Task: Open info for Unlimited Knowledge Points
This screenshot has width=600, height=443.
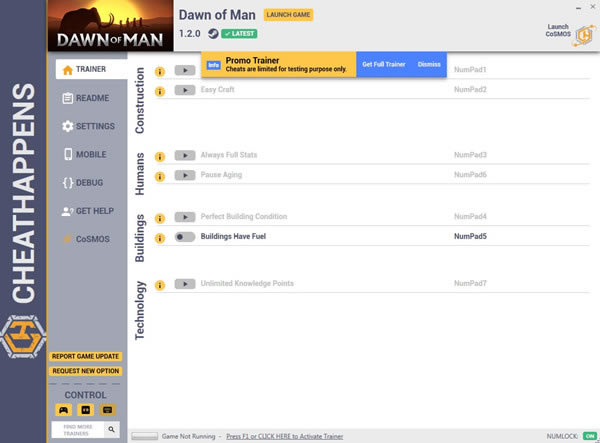Action: [159, 284]
